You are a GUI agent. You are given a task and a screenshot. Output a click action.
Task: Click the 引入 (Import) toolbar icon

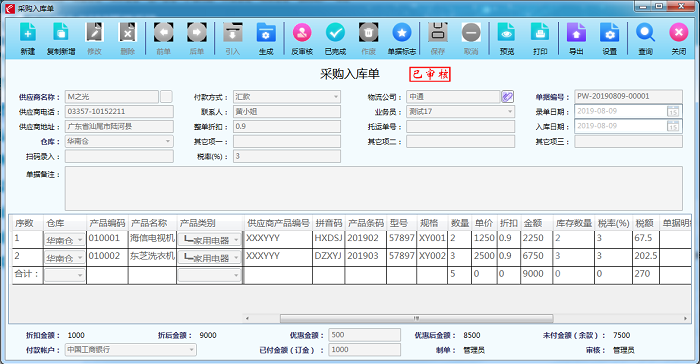click(233, 33)
